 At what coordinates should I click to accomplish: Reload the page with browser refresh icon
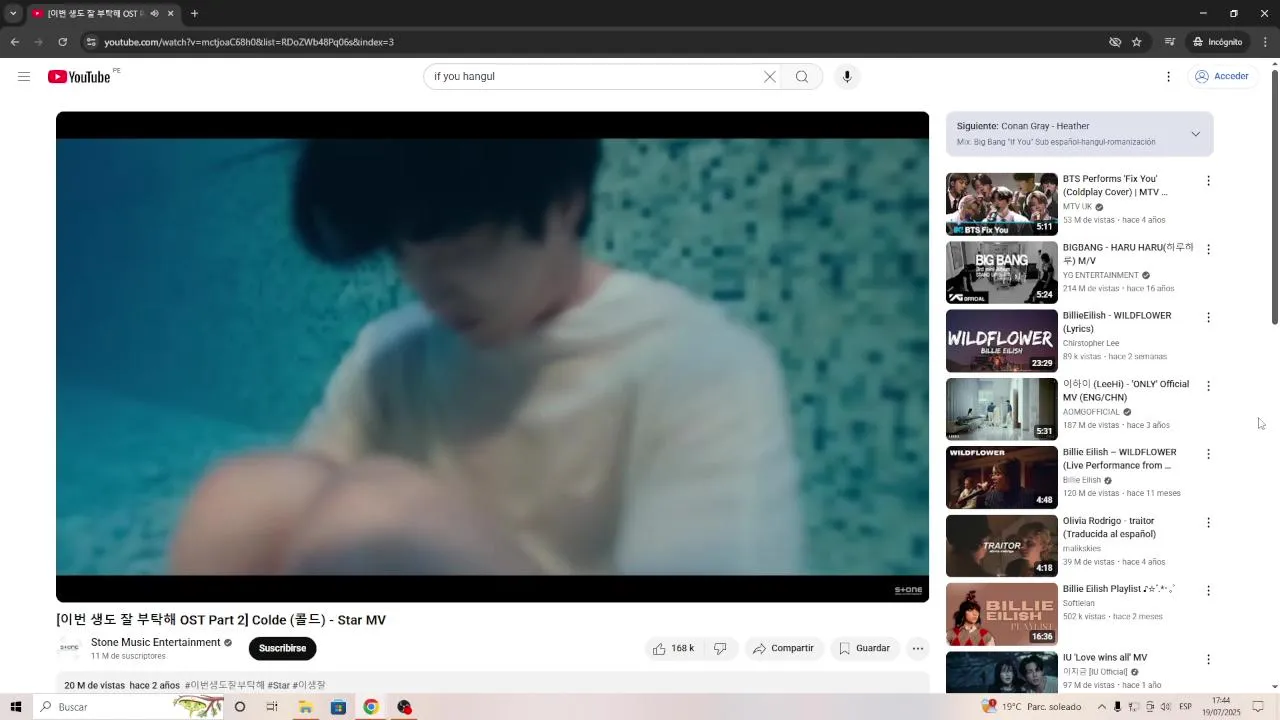(x=62, y=42)
